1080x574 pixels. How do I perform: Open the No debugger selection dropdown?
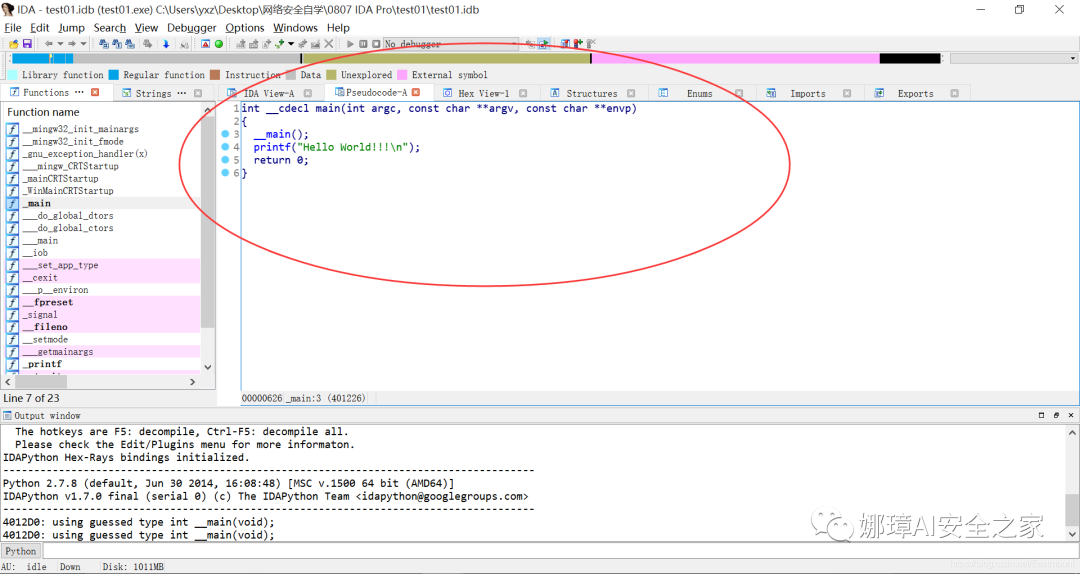click(x=450, y=43)
